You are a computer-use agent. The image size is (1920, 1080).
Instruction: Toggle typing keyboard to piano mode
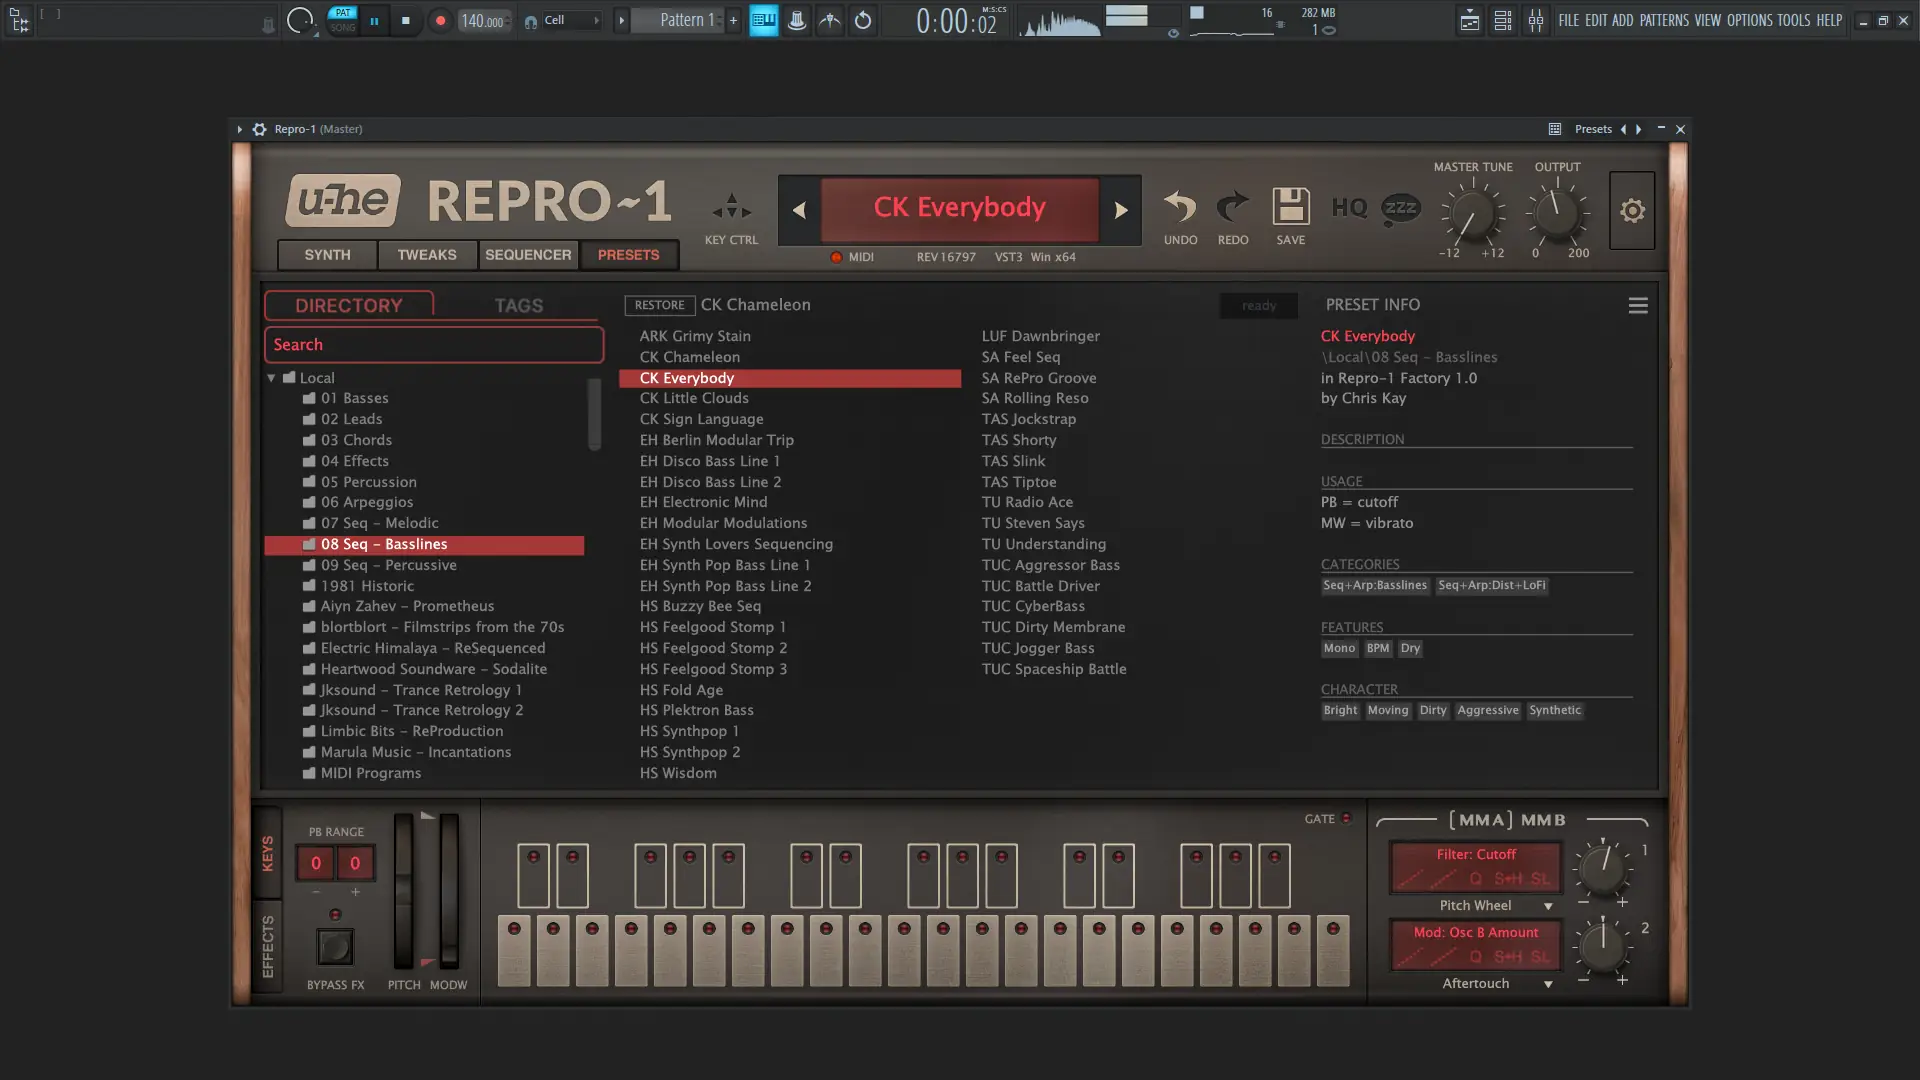pyautogui.click(x=764, y=20)
